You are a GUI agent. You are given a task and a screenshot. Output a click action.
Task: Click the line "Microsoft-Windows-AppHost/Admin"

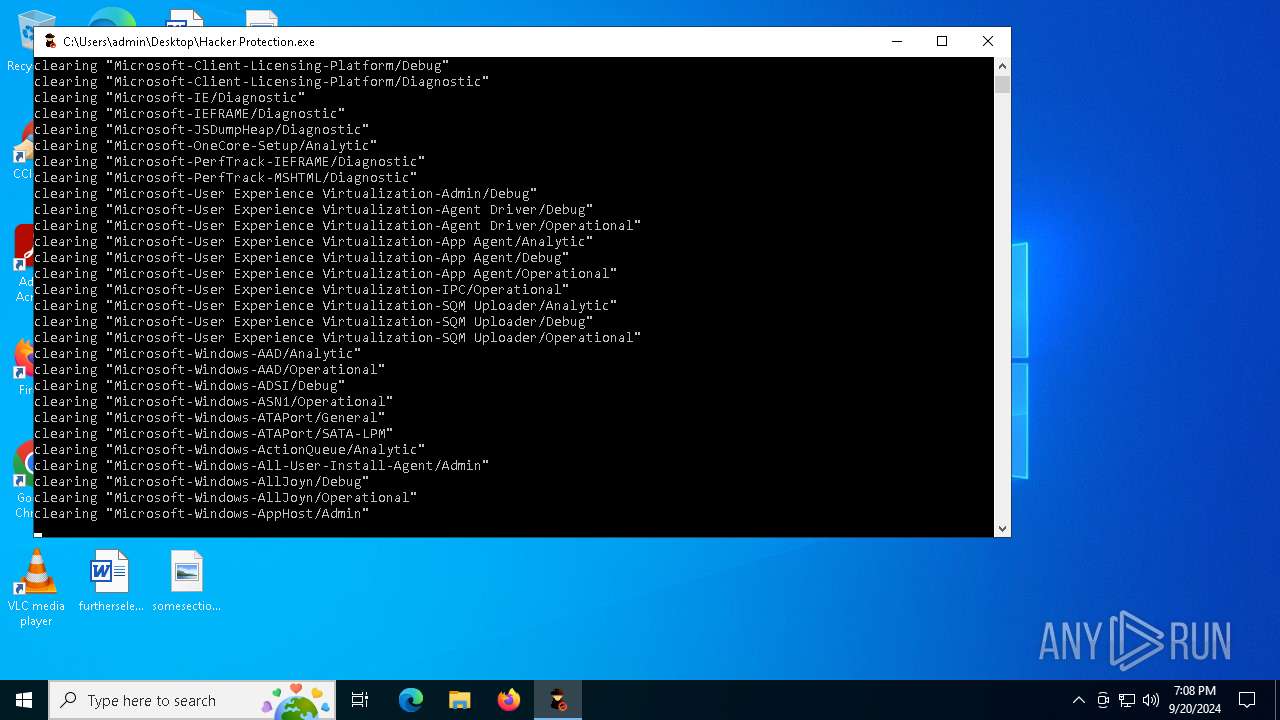pos(201,514)
